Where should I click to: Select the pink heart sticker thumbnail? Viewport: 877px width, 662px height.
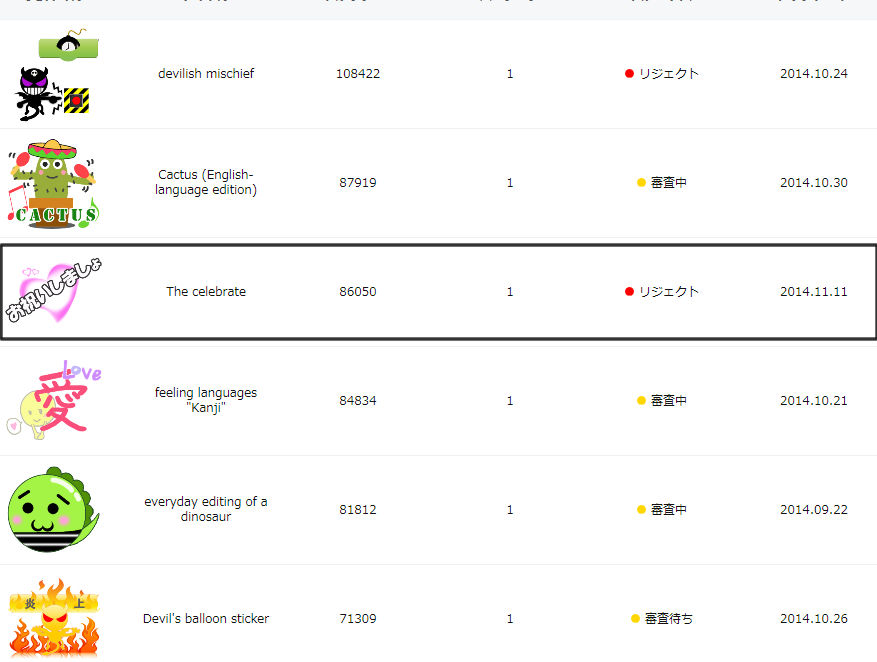55,291
